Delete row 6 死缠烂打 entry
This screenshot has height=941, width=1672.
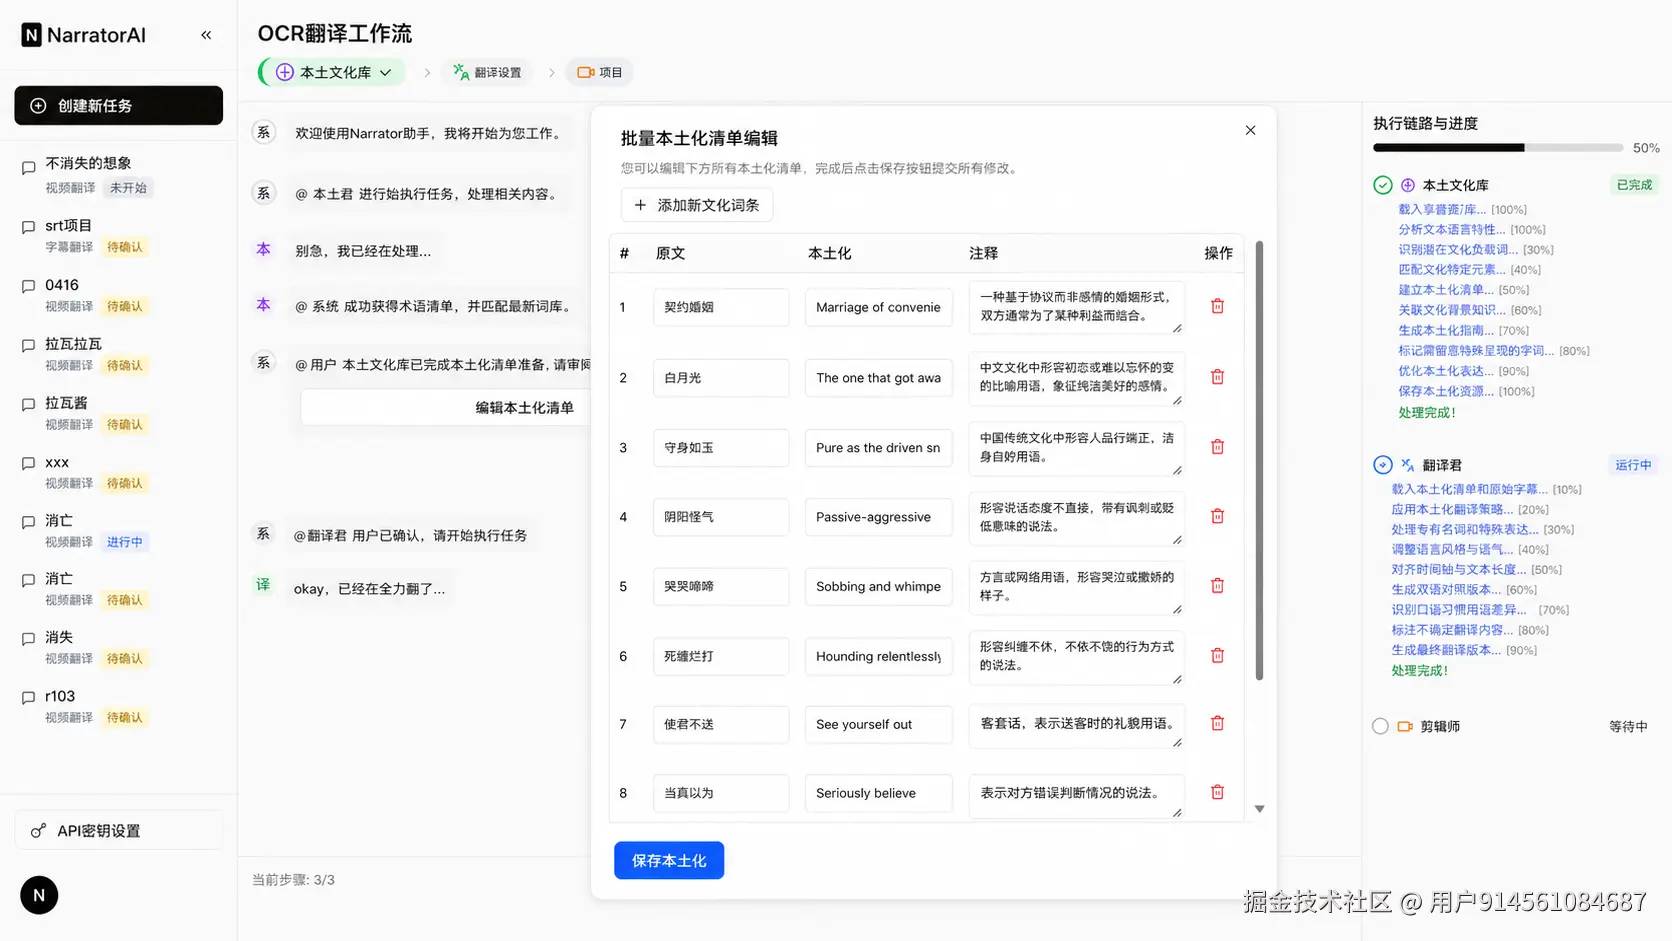pos(1217,656)
